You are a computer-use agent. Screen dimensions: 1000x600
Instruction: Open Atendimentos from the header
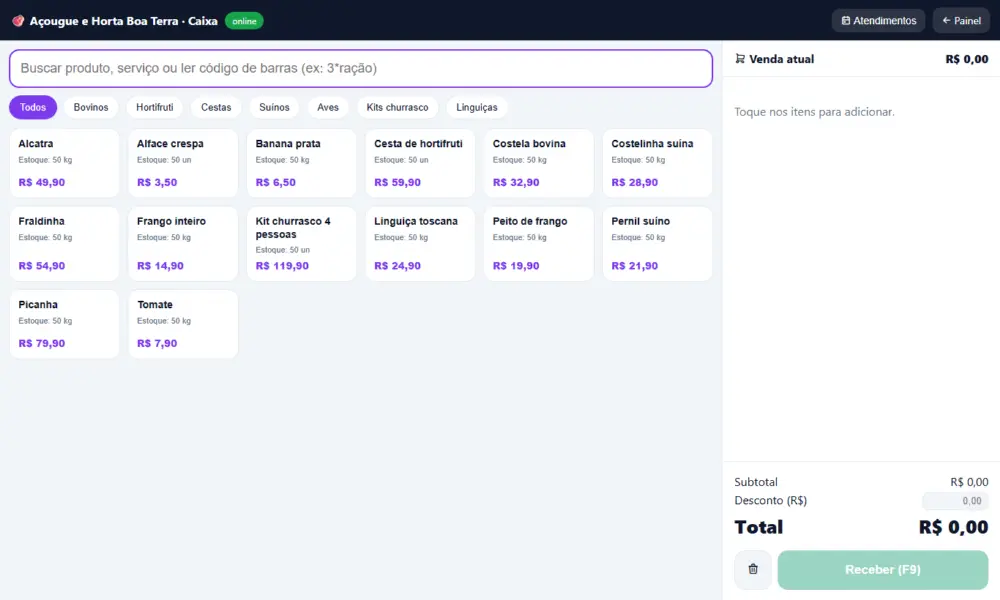coord(878,20)
